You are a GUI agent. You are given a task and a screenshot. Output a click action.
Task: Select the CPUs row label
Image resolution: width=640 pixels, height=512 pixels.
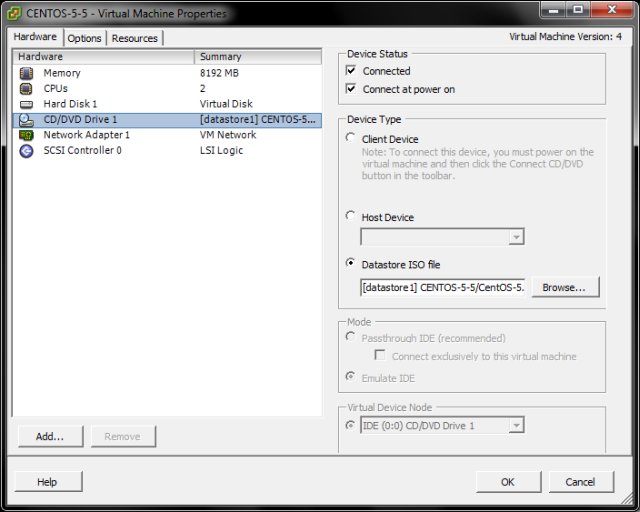tap(56, 89)
